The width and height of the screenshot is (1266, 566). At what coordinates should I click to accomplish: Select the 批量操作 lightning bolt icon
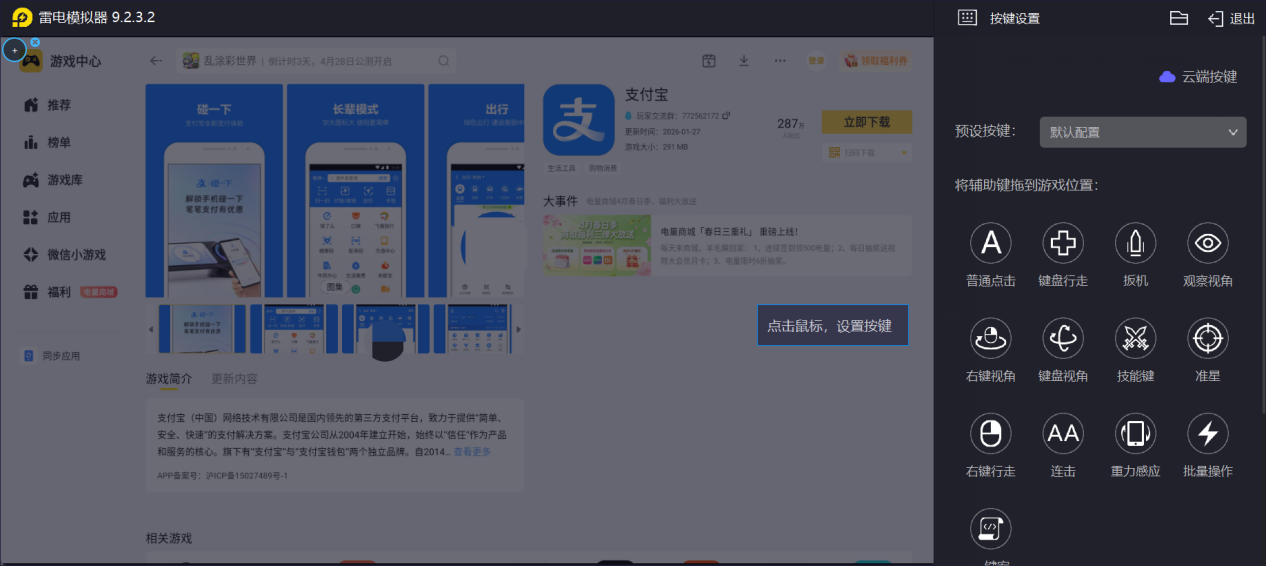pos(1208,433)
